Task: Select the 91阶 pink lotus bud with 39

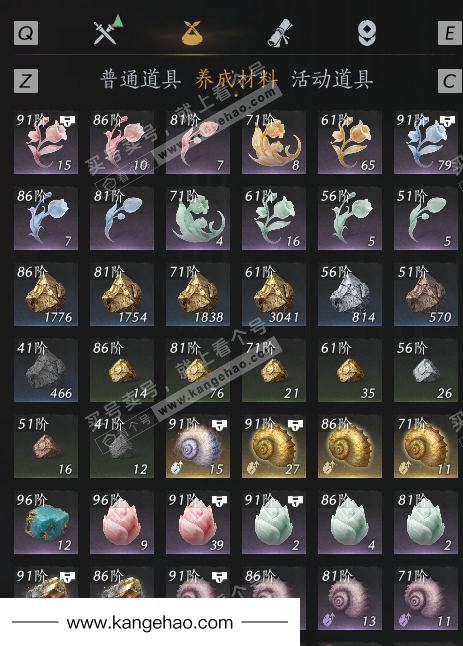Action: point(198,522)
